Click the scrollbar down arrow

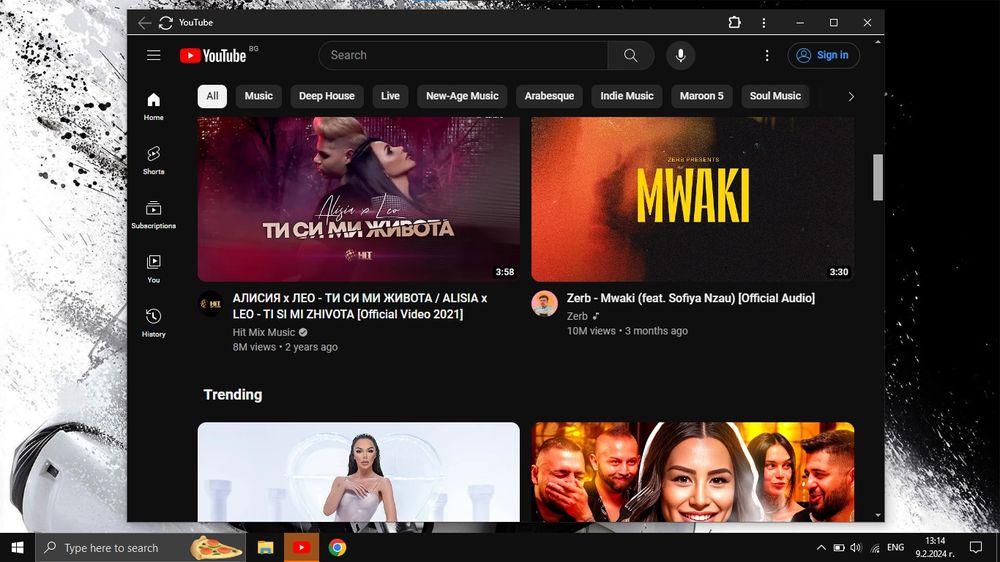click(x=878, y=515)
